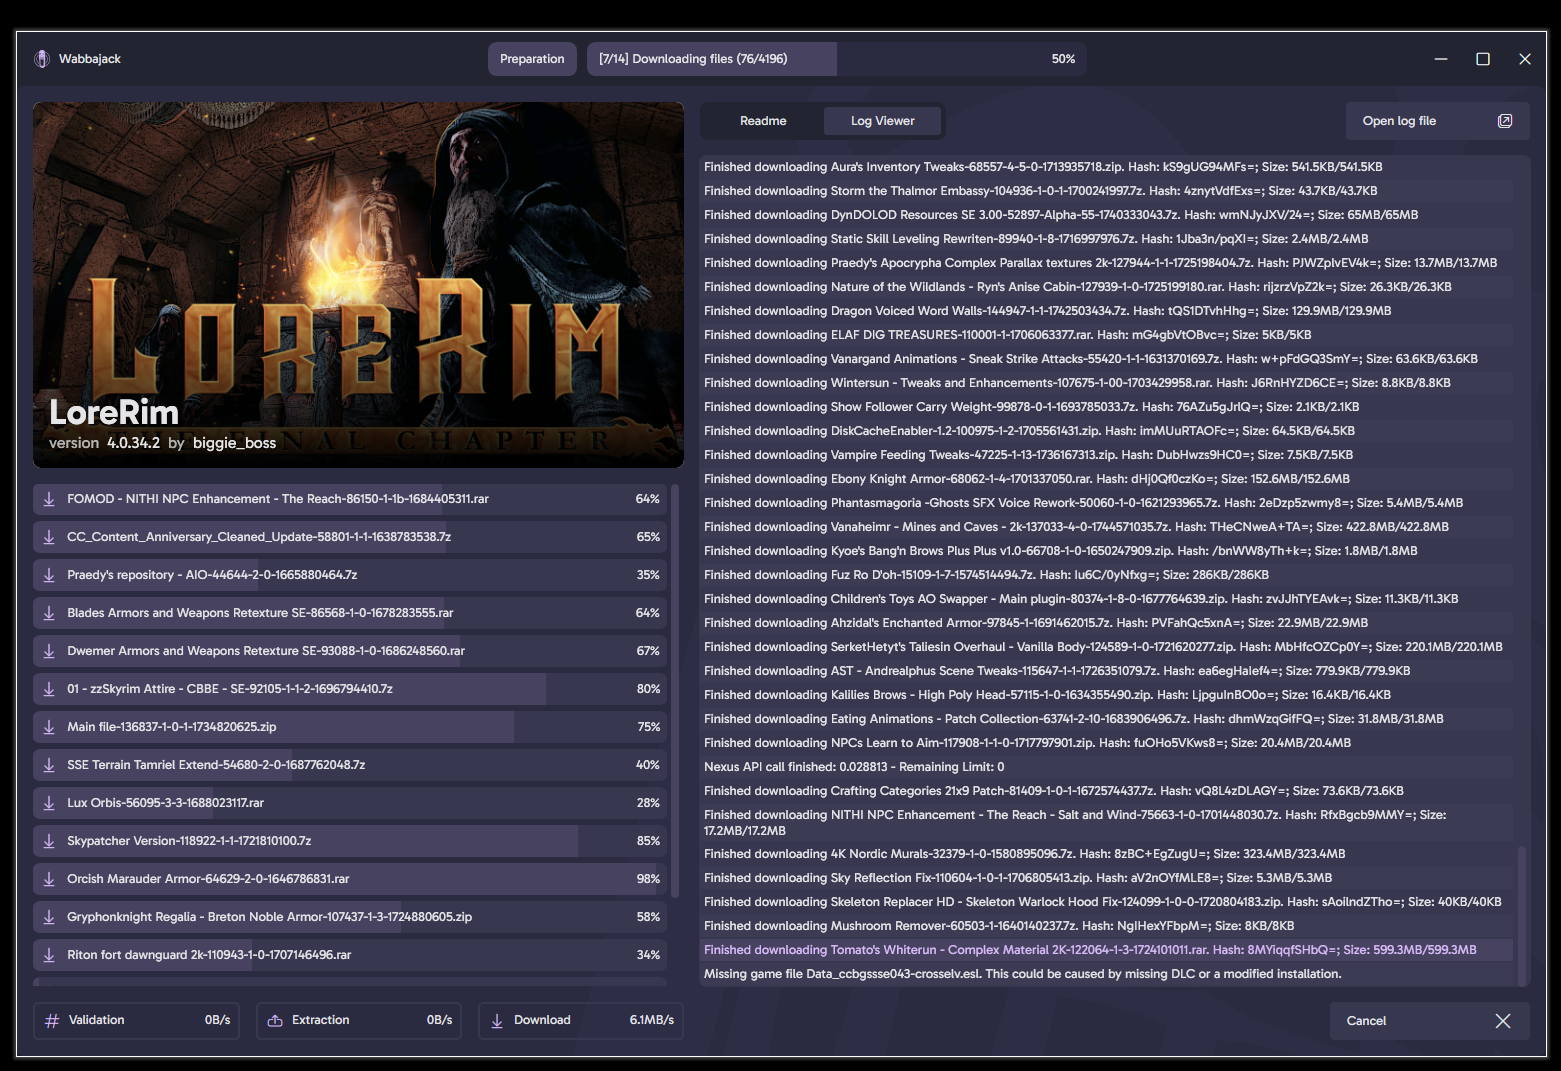Open the Preparation step tab

click(x=532, y=59)
